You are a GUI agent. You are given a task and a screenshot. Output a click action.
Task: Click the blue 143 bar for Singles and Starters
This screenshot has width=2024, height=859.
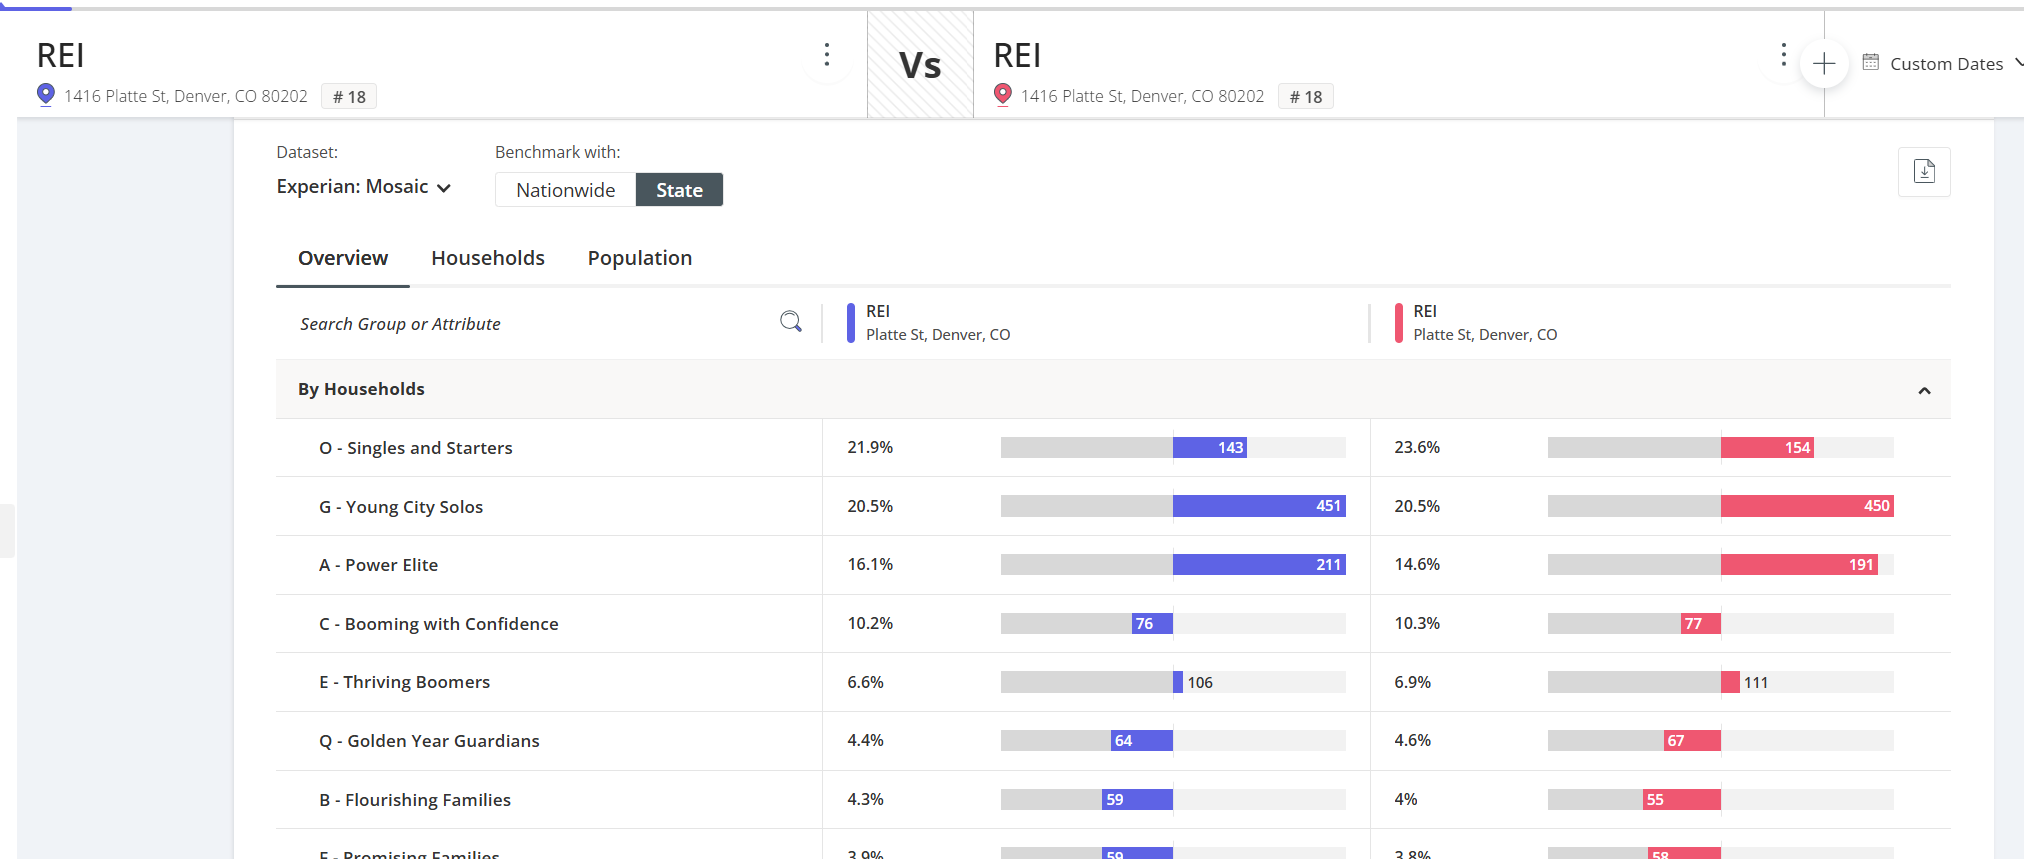coord(1210,448)
